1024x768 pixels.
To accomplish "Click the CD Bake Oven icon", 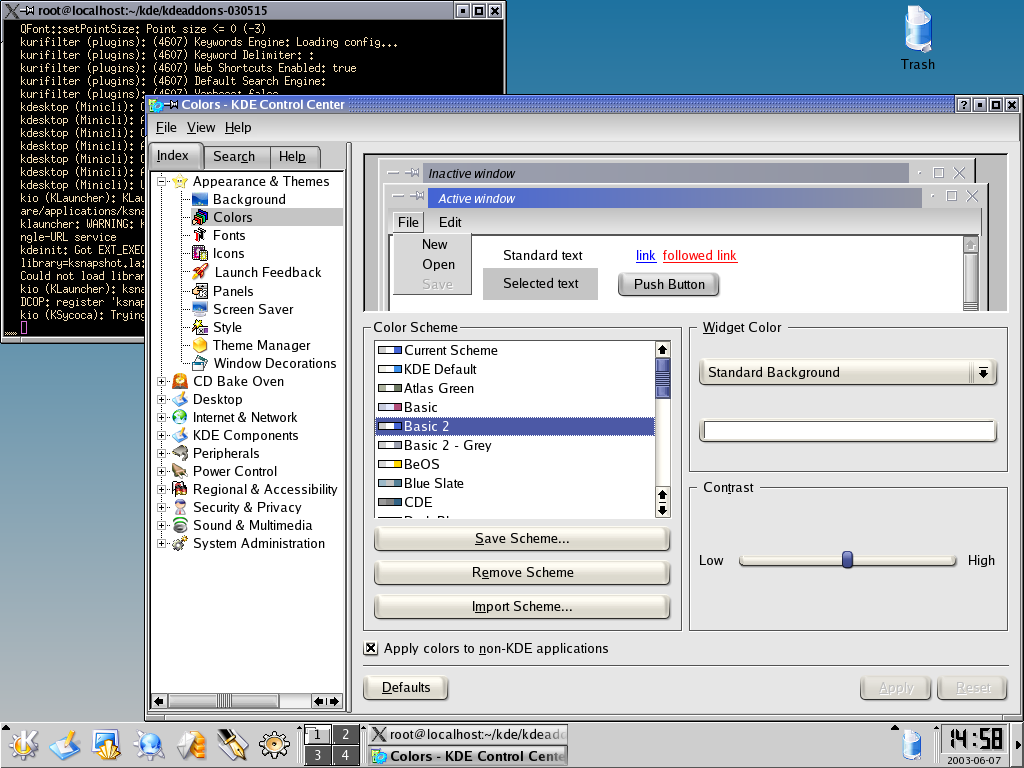I will [x=180, y=381].
